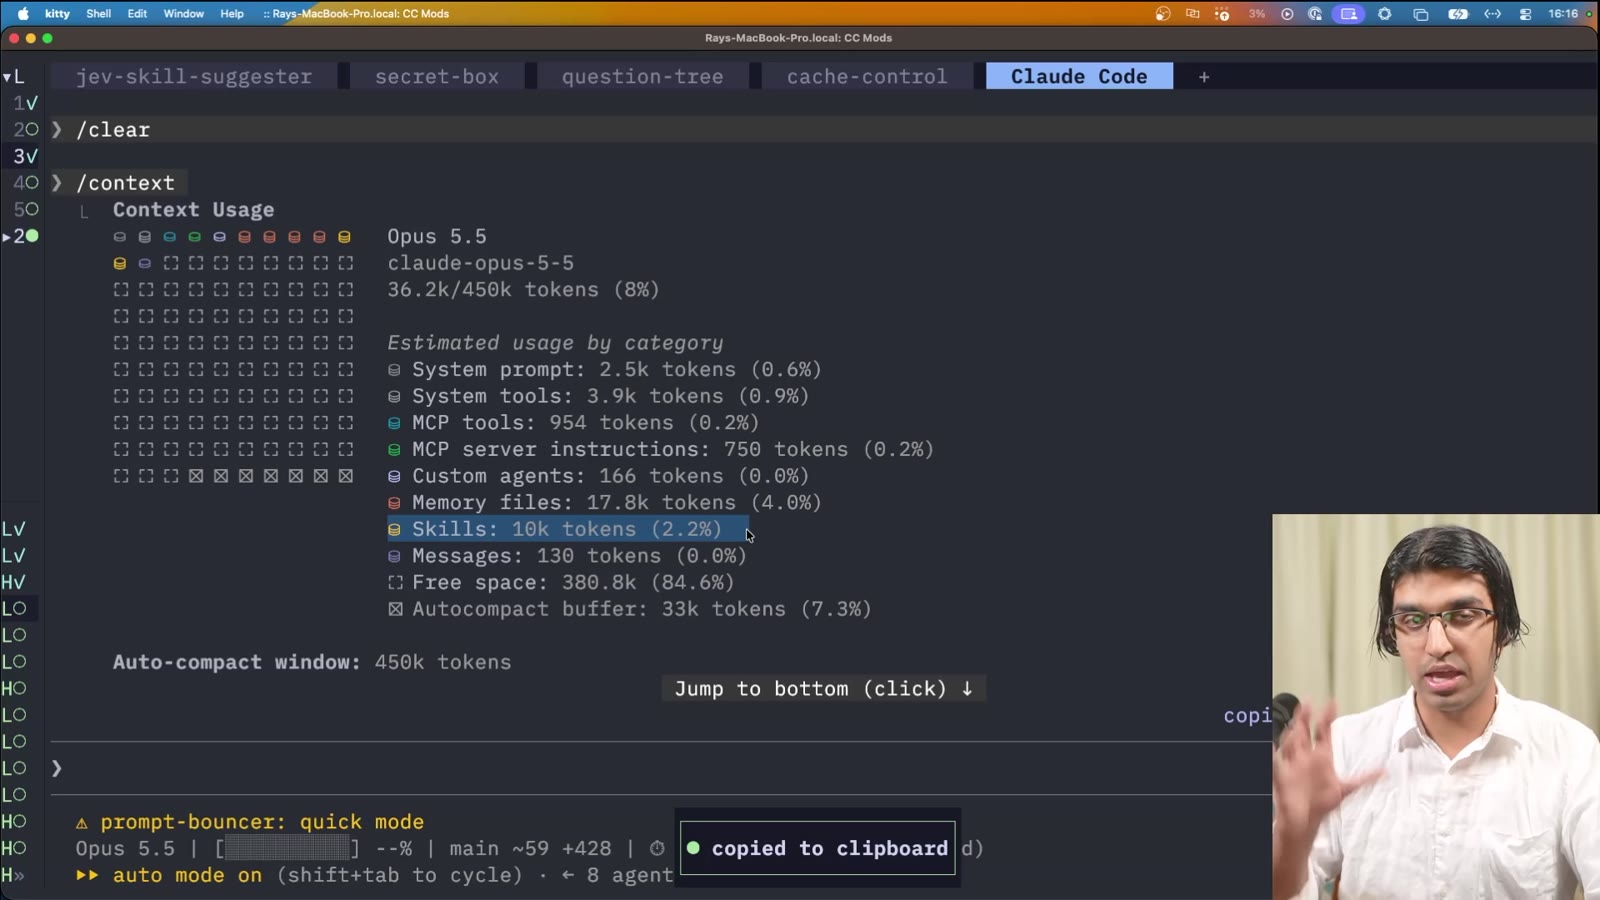Click the 'claude-opus-5-5' model name
1600x900 pixels.
tap(480, 262)
